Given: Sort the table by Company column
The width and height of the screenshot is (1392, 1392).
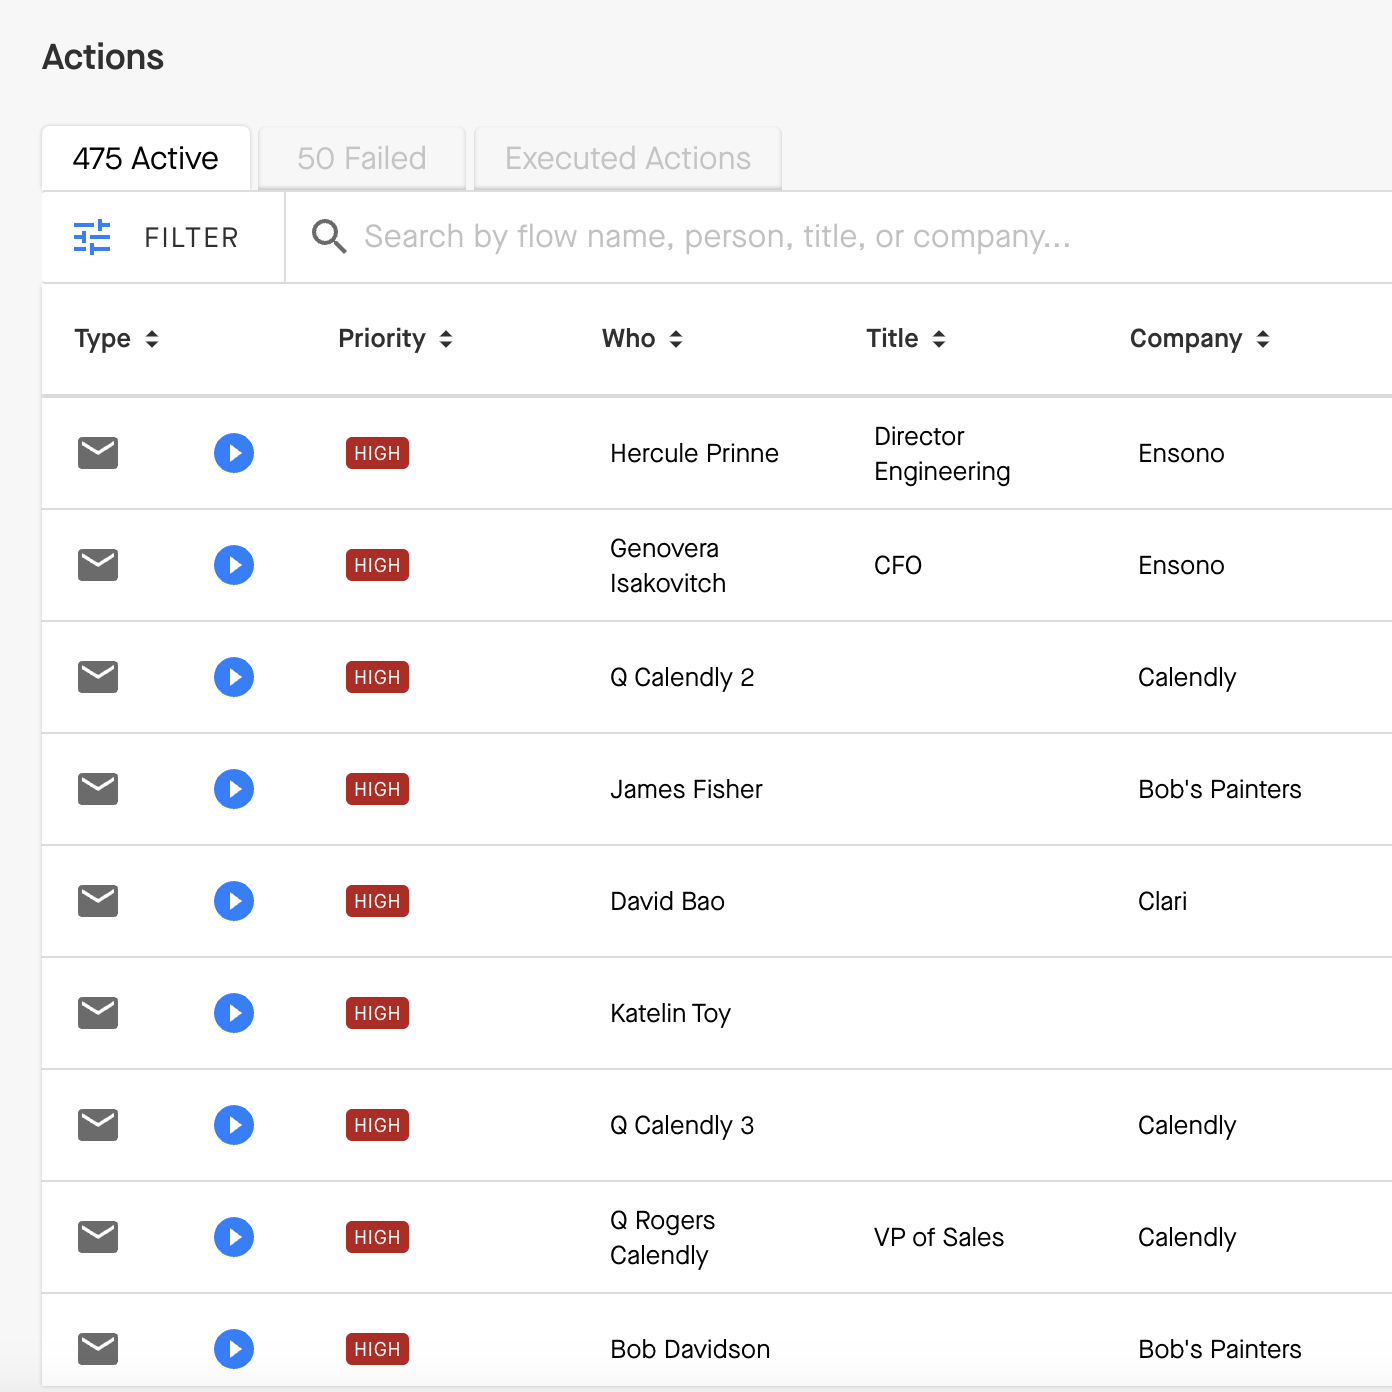Looking at the screenshot, I should 1200,339.
